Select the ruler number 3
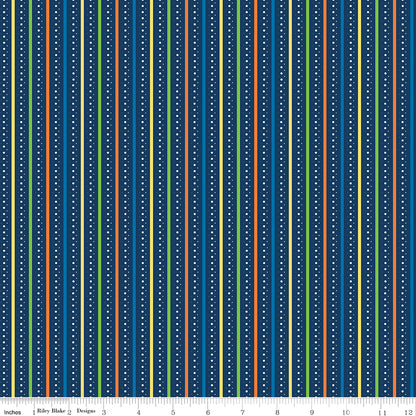Screen dimensions: 416x416 tap(104, 412)
